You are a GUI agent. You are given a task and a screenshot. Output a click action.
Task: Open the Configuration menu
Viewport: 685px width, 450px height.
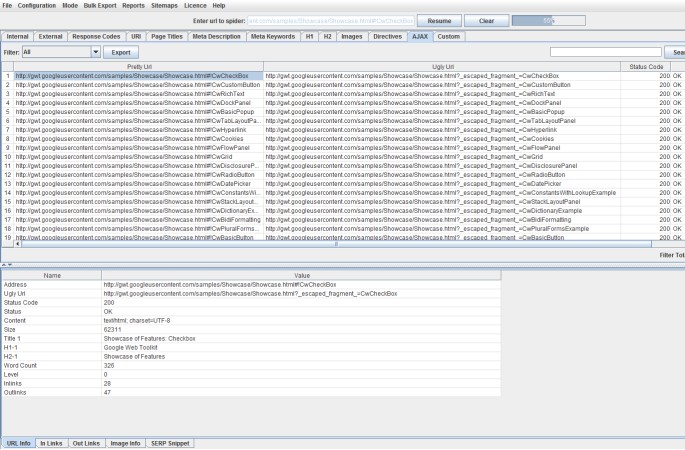coord(37,6)
